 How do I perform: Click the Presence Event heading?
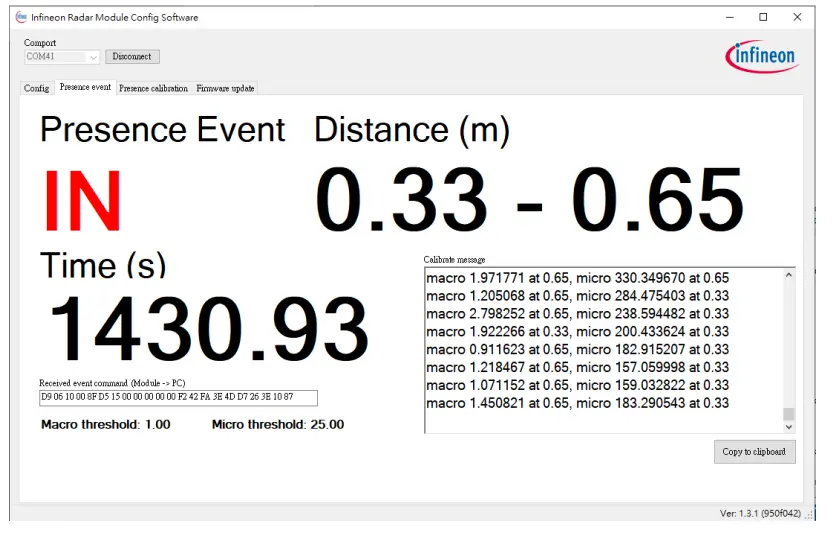point(163,130)
